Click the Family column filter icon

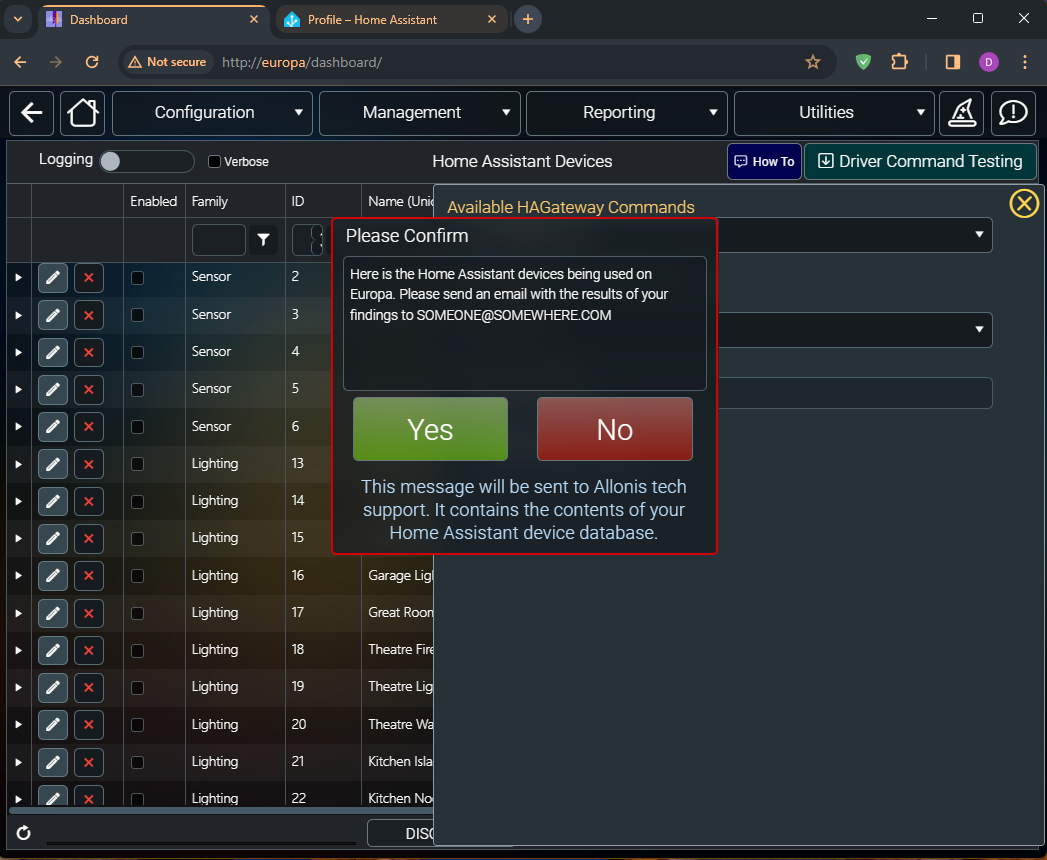pos(264,239)
